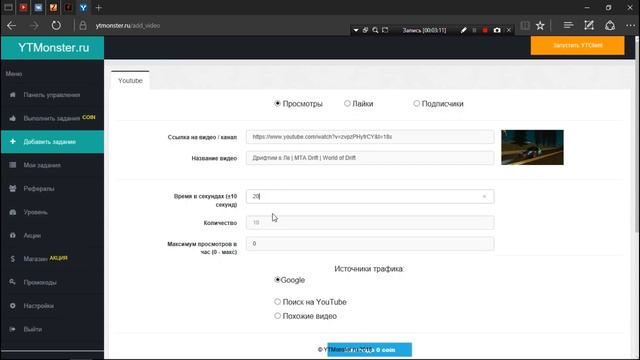Open reading view in browser

coord(525,25)
